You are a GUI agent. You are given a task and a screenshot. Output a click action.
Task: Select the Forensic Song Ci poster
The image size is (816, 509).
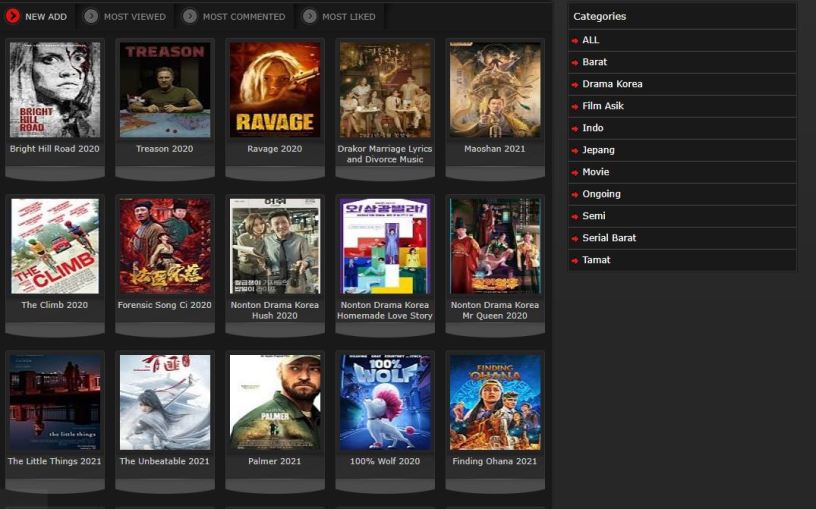pyautogui.click(x=165, y=246)
